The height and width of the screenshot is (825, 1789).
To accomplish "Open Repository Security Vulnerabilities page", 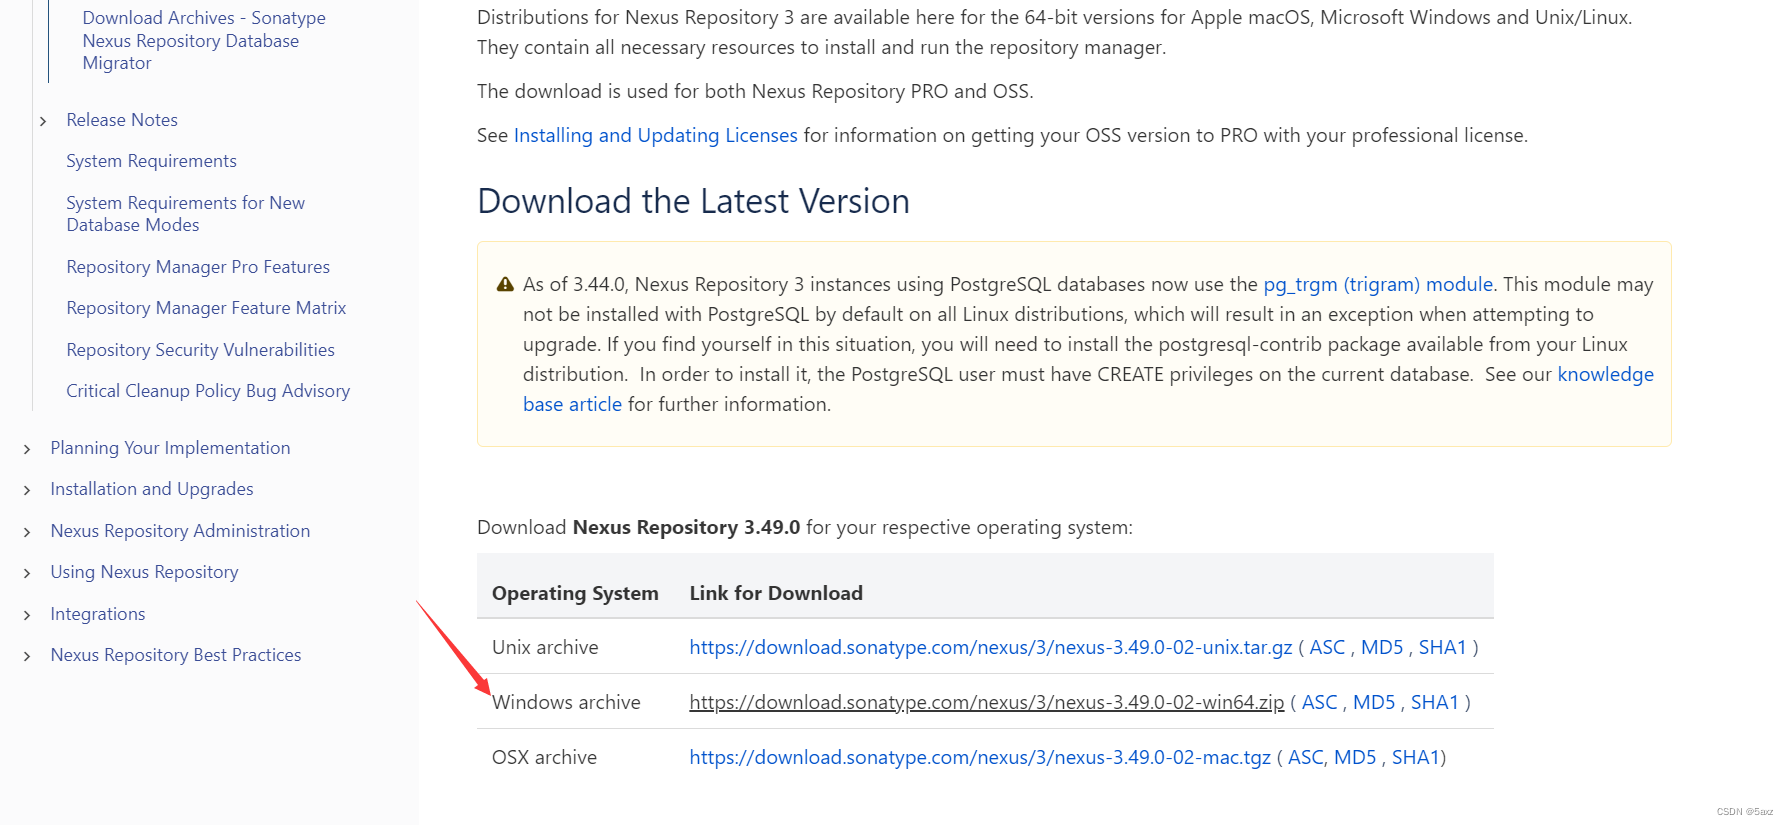I will [200, 350].
